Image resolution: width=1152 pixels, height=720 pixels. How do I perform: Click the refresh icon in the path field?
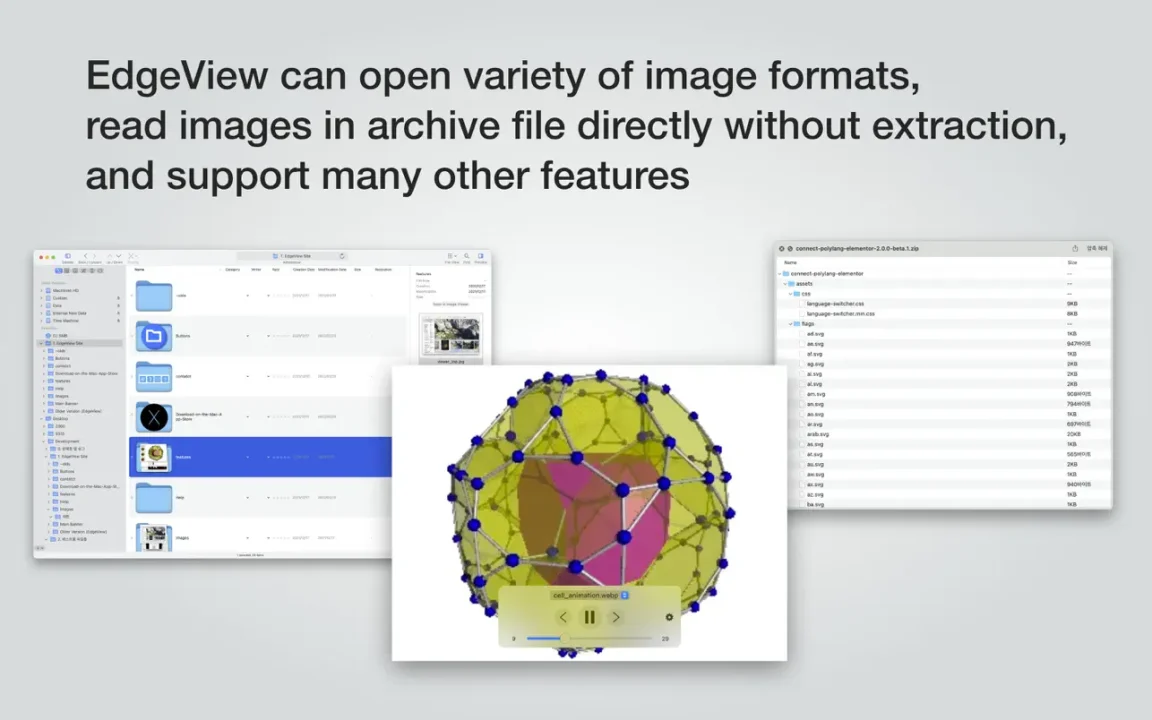click(342, 256)
